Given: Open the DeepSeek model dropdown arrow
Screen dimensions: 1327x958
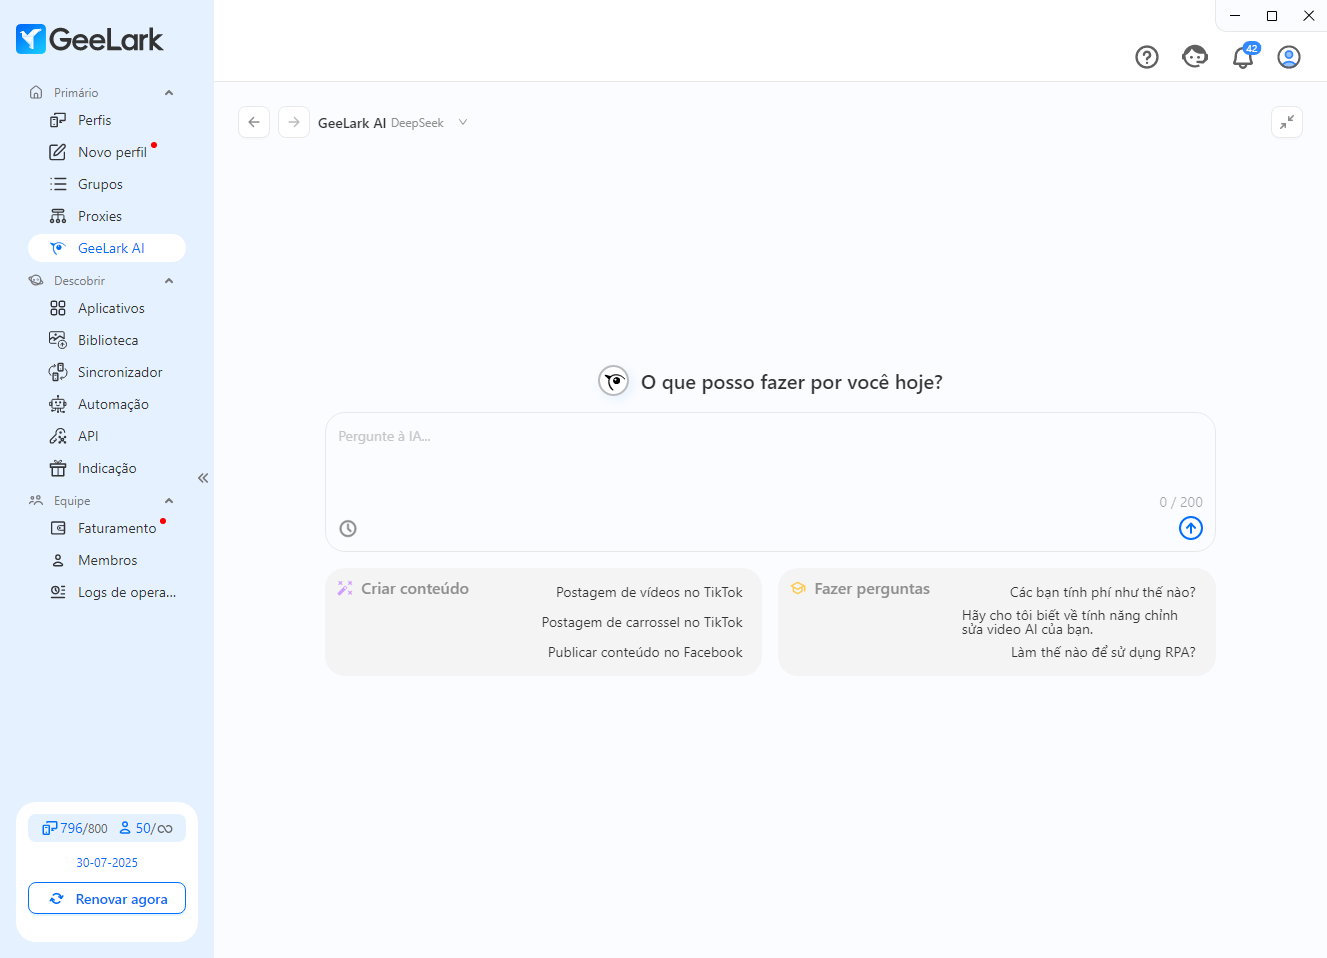Looking at the screenshot, I should point(463,122).
